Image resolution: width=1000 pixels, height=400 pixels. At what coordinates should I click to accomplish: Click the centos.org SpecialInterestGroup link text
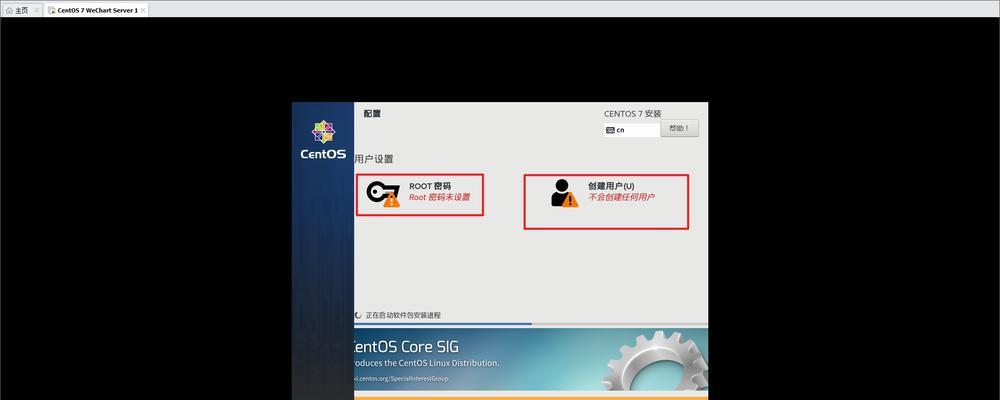click(401, 378)
